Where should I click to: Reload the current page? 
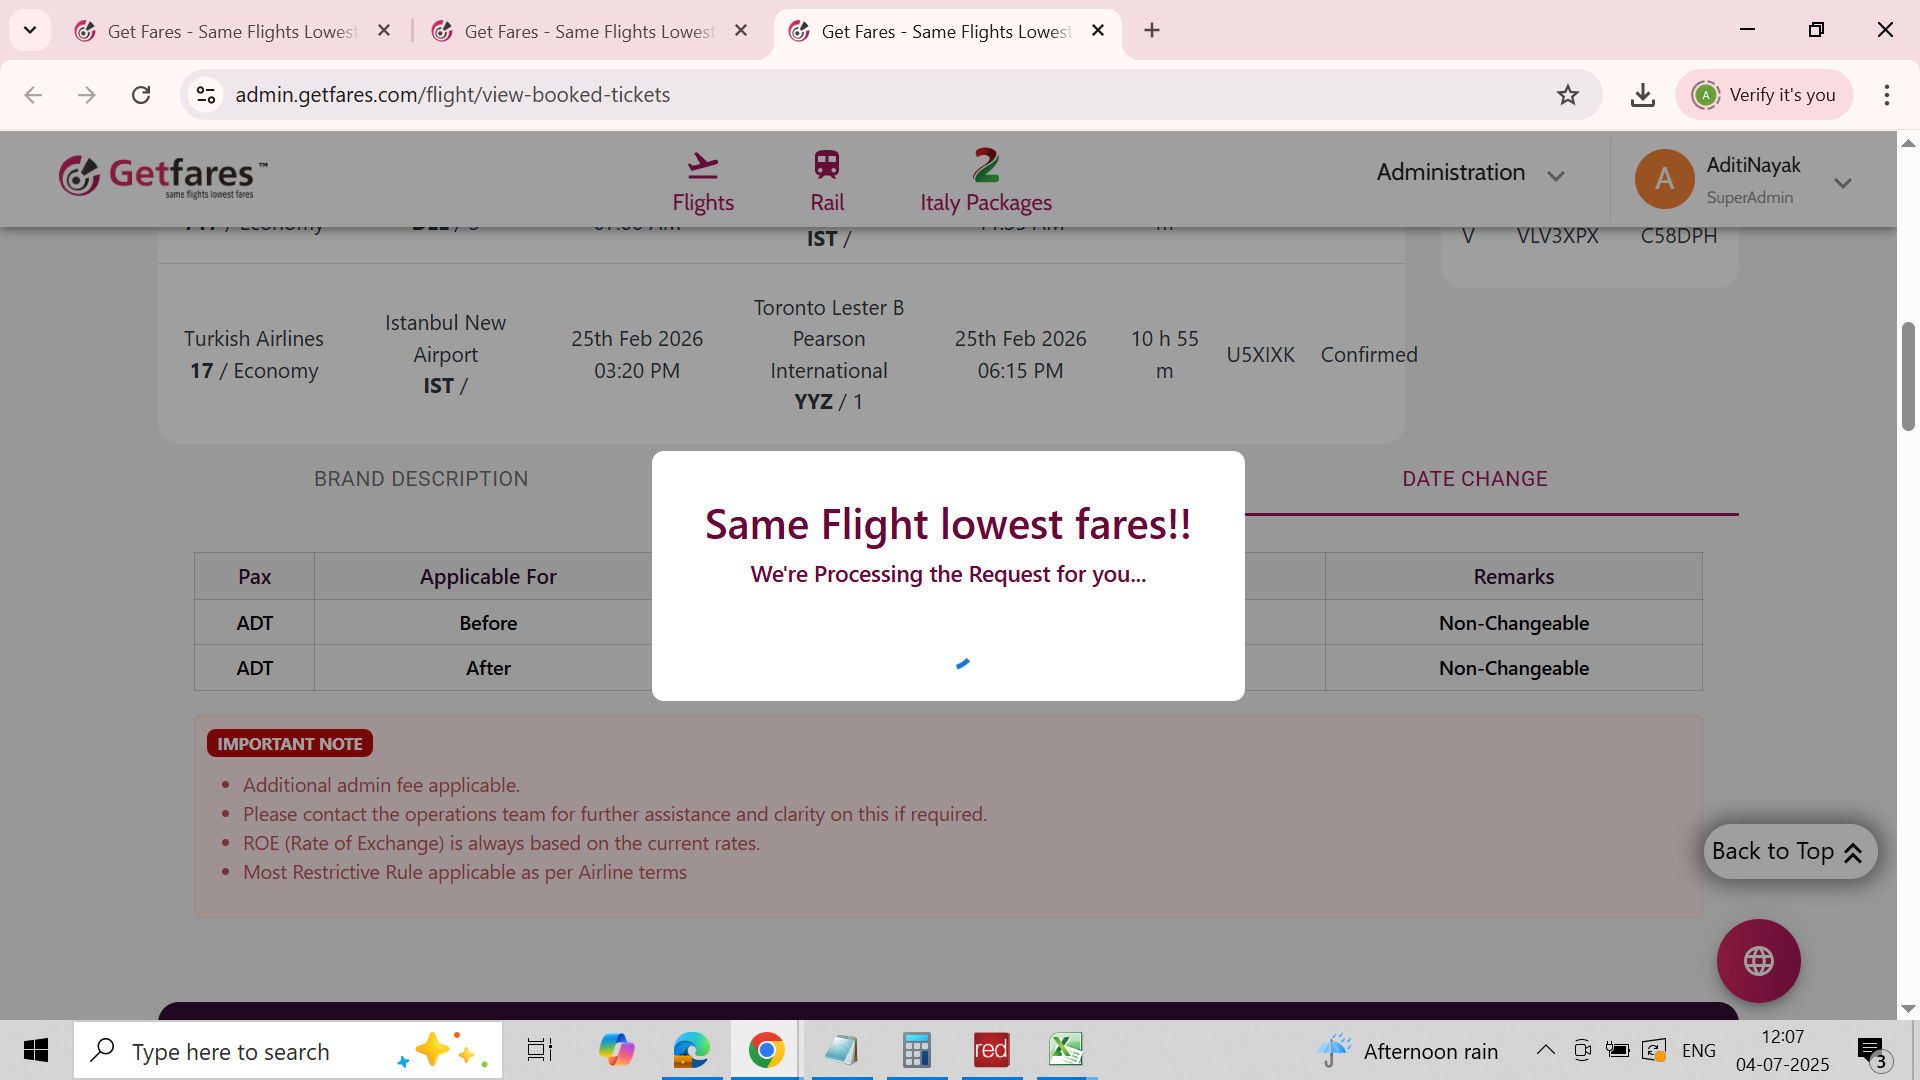(x=141, y=95)
